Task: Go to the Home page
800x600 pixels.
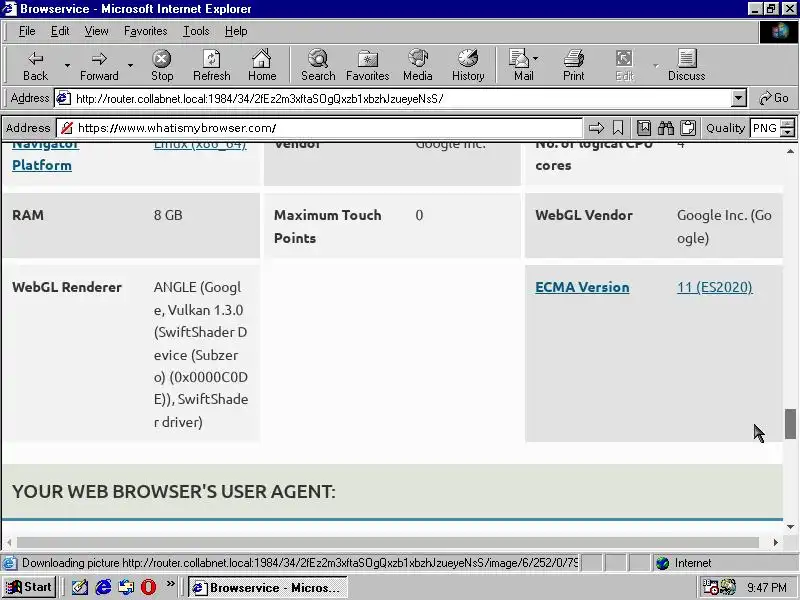Action: pos(262,65)
